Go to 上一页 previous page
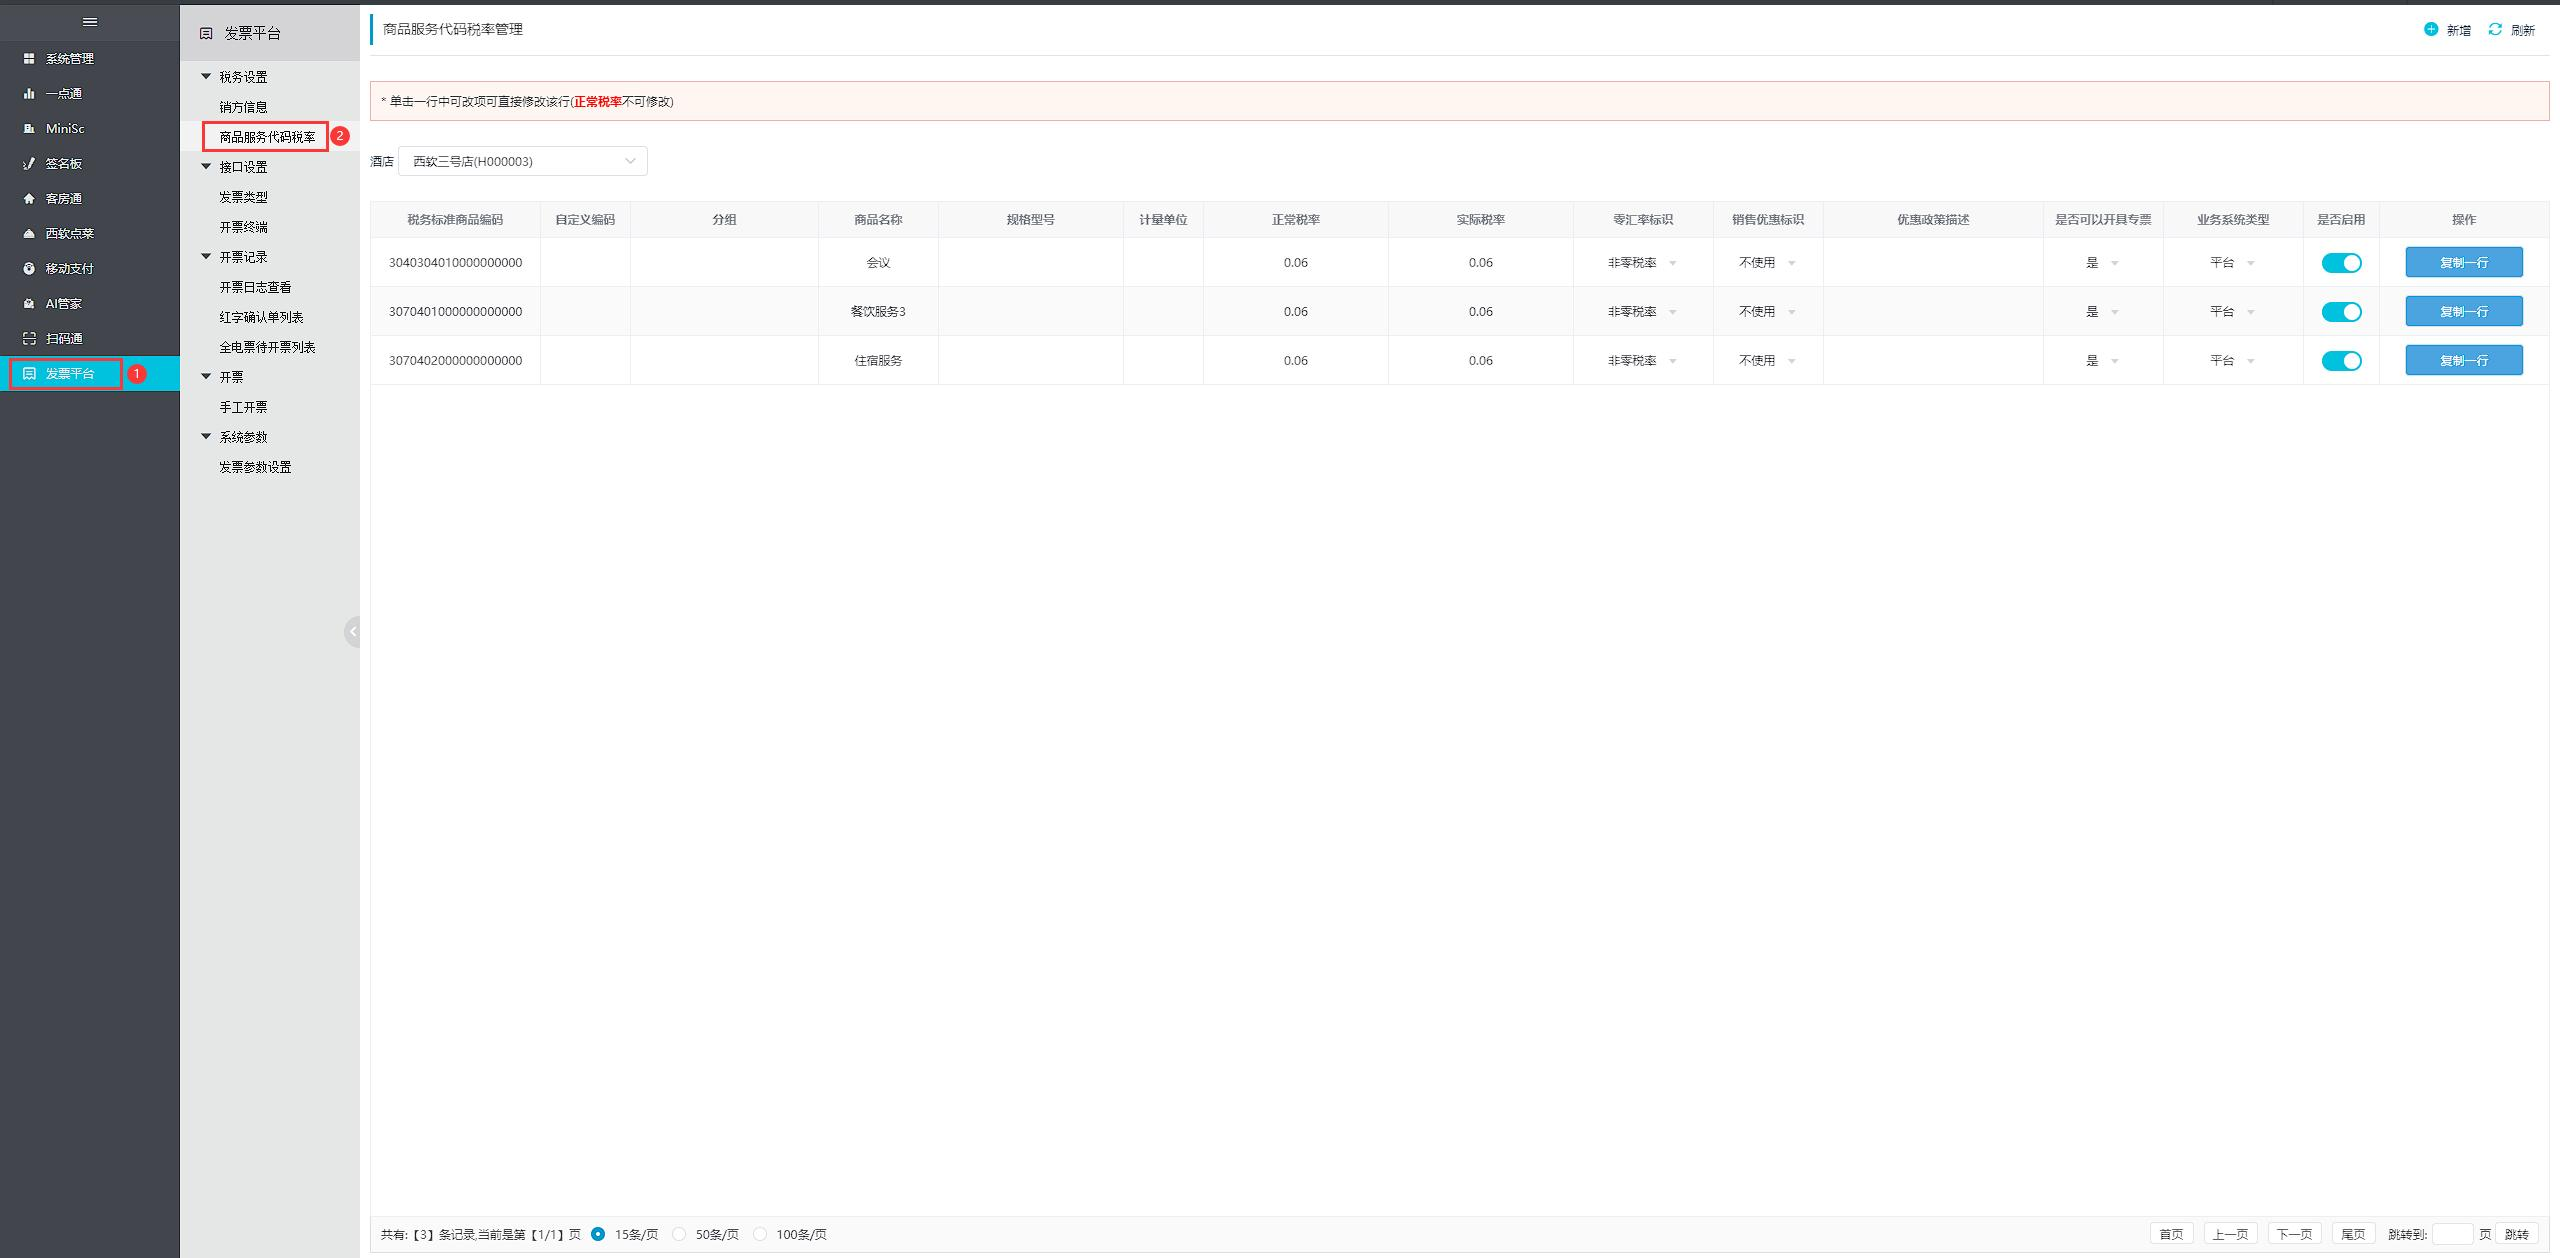This screenshot has width=2560, height=1258. pyautogui.click(x=2230, y=1234)
